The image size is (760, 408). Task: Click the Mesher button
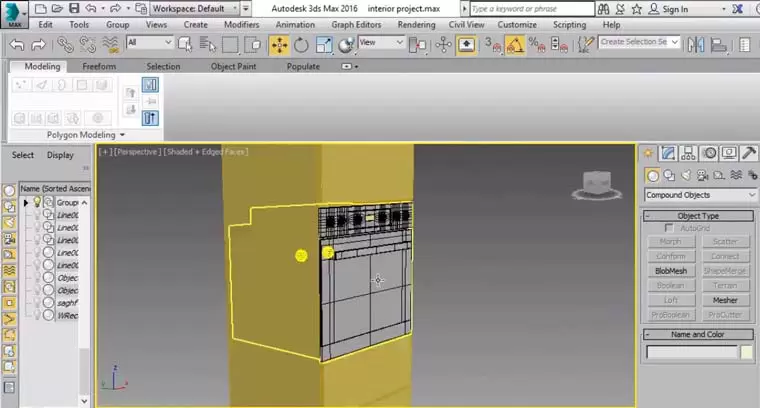[x=725, y=300]
